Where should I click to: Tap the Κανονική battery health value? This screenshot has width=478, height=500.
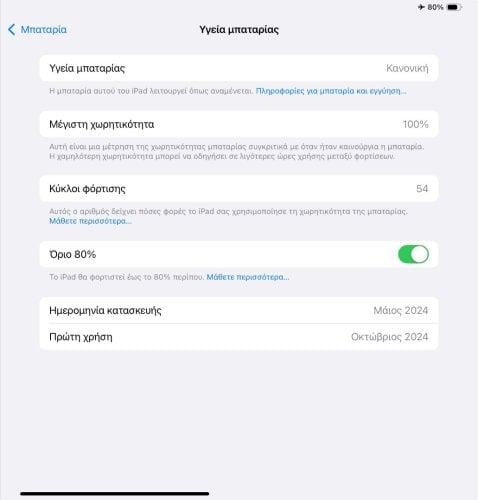pos(407,68)
